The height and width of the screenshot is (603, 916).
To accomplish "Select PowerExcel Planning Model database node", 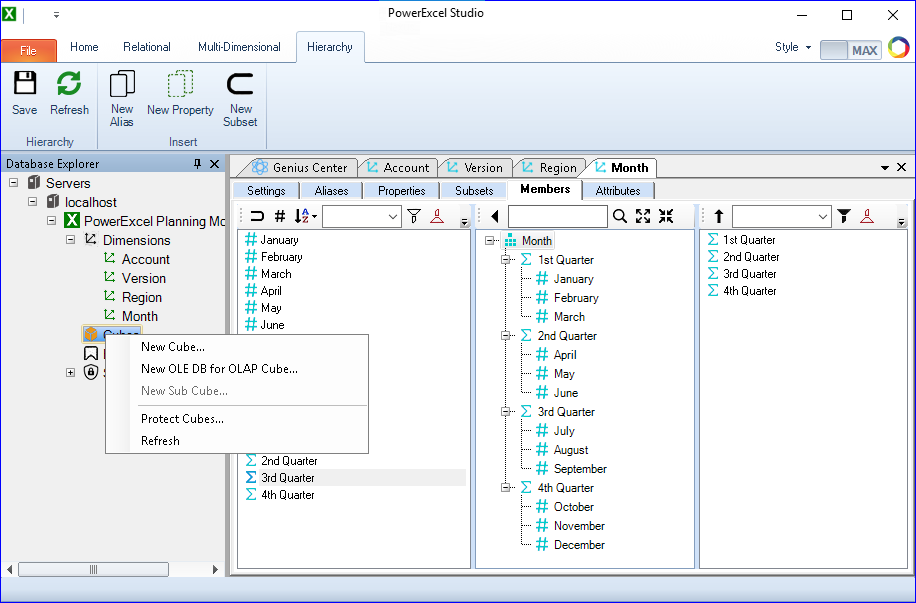I will coord(154,221).
